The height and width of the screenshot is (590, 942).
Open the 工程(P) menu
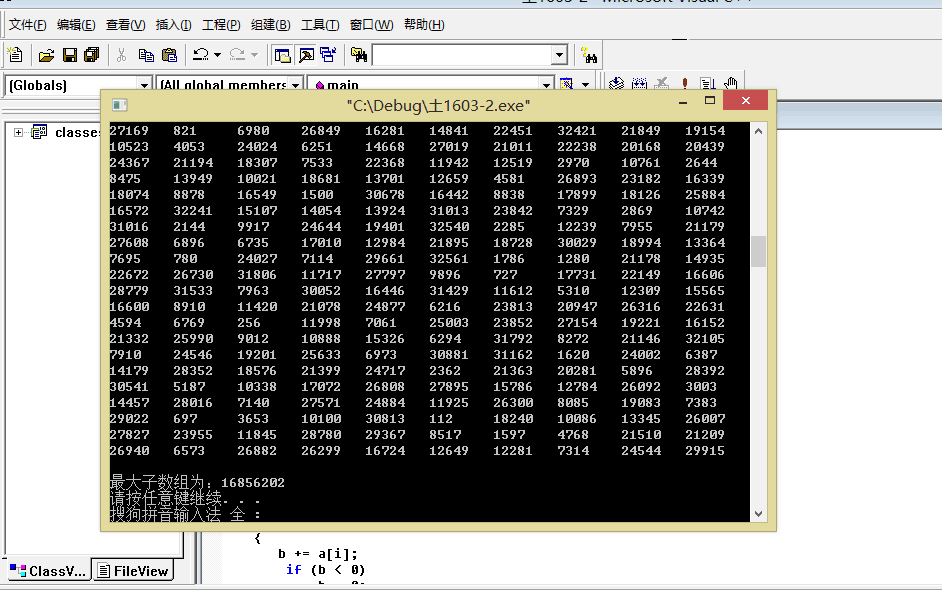(221, 25)
